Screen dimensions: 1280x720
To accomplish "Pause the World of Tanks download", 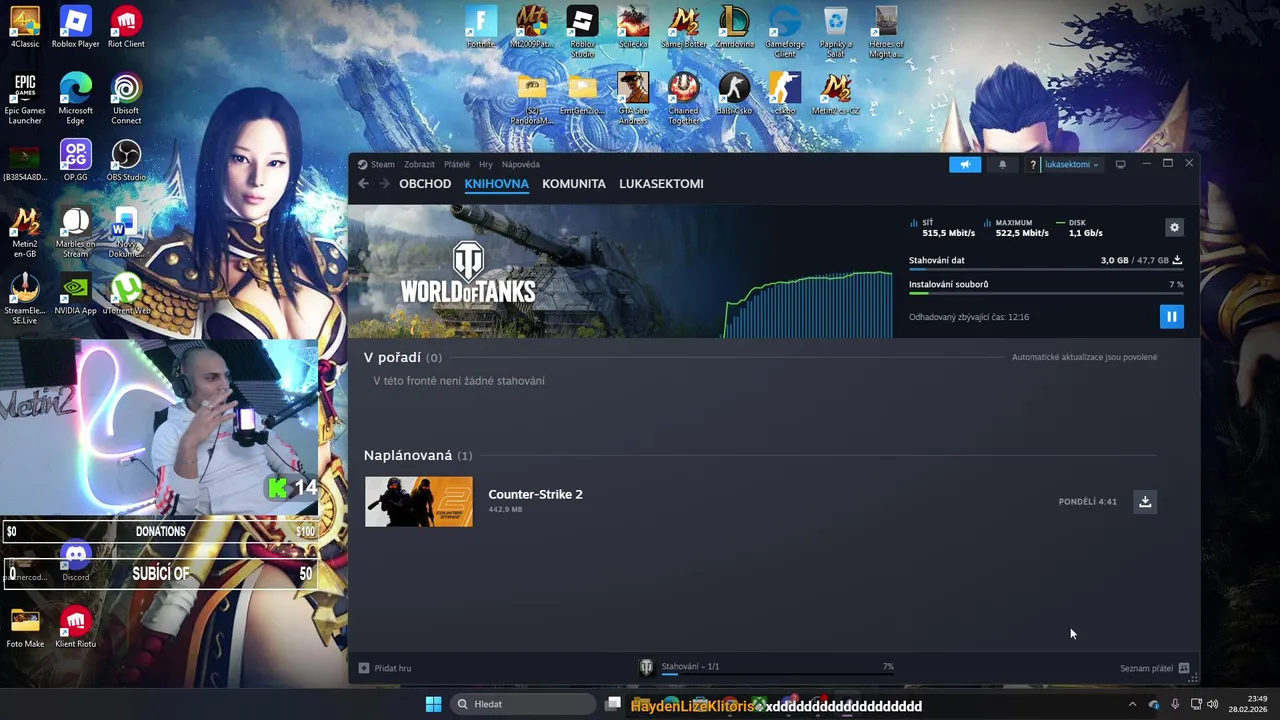I will [1171, 316].
